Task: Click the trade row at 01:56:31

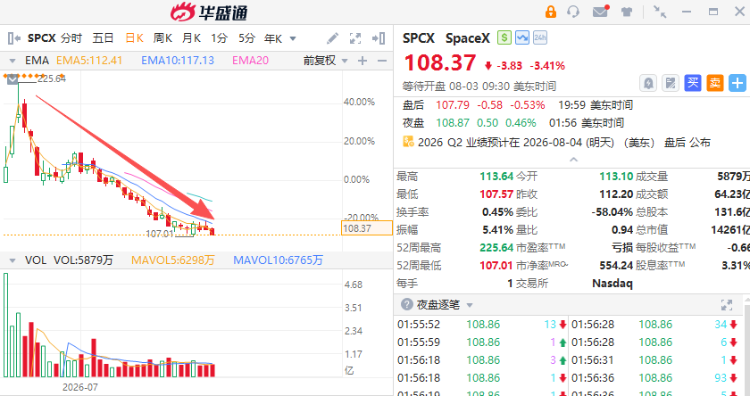Action: point(655,360)
